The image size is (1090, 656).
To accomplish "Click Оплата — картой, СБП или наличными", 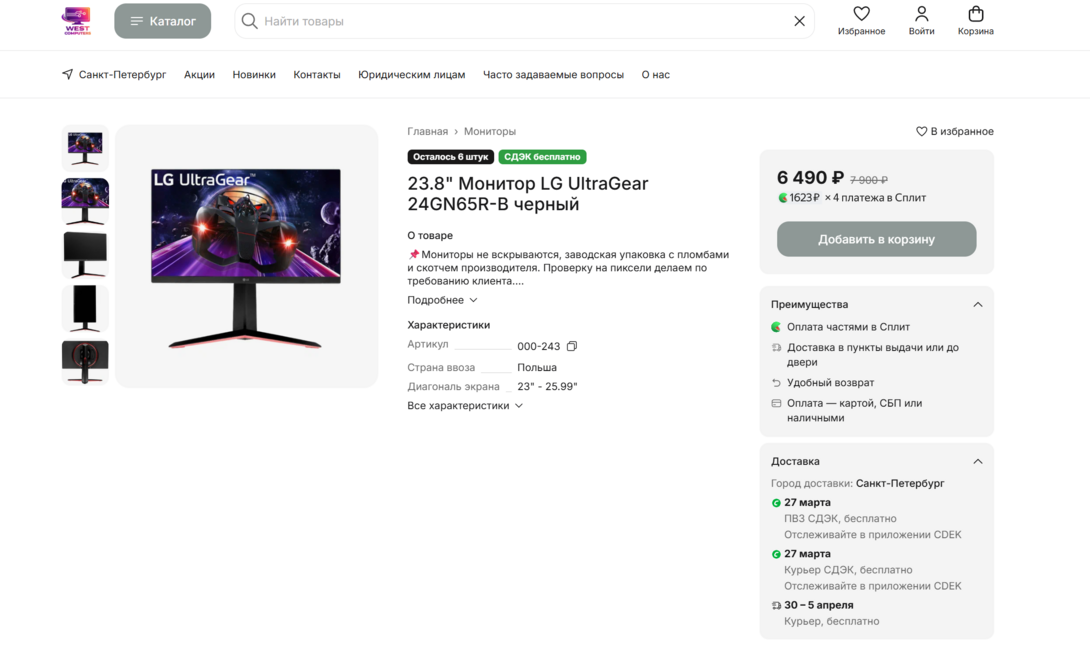I will tap(847, 411).
